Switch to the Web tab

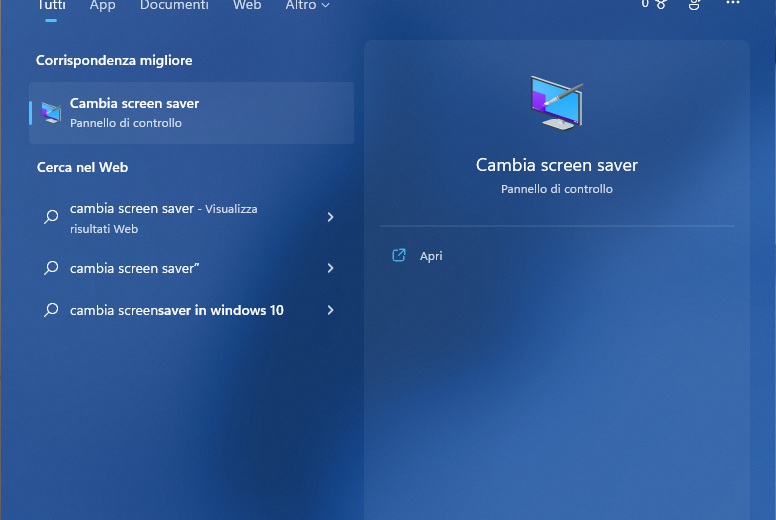coord(247,5)
